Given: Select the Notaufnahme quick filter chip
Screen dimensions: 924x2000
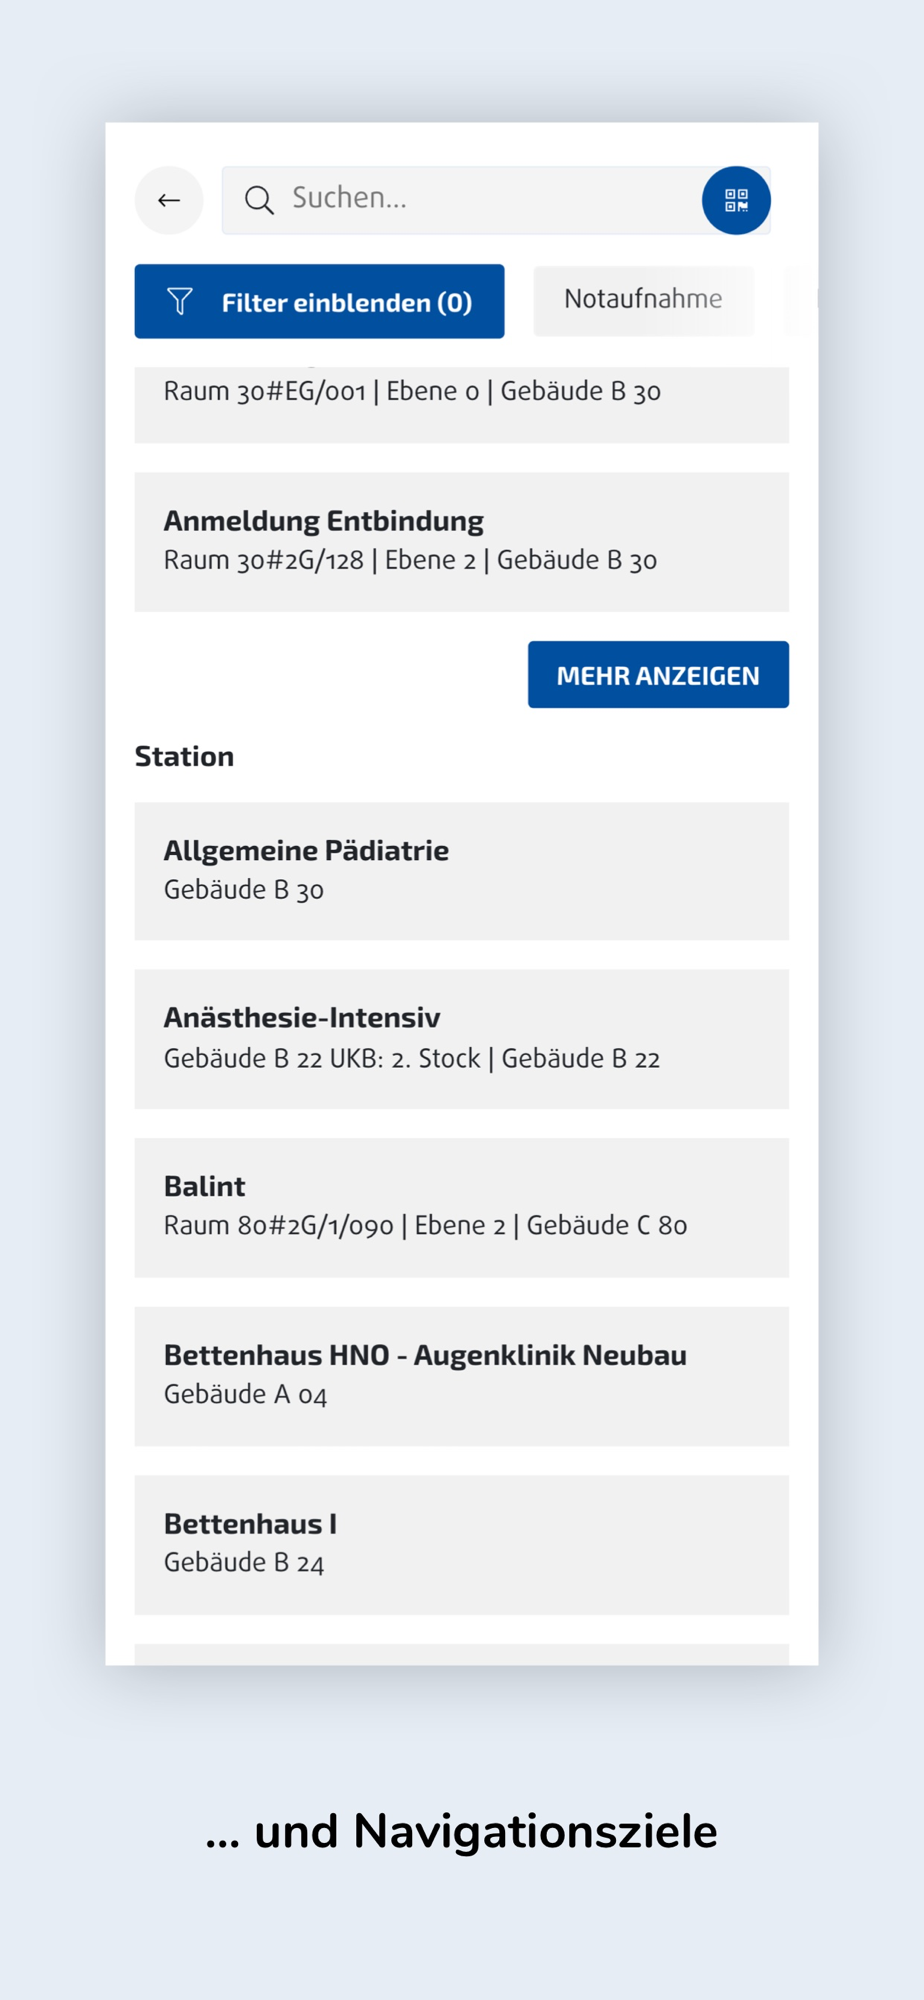Looking at the screenshot, I should point(643,300).
